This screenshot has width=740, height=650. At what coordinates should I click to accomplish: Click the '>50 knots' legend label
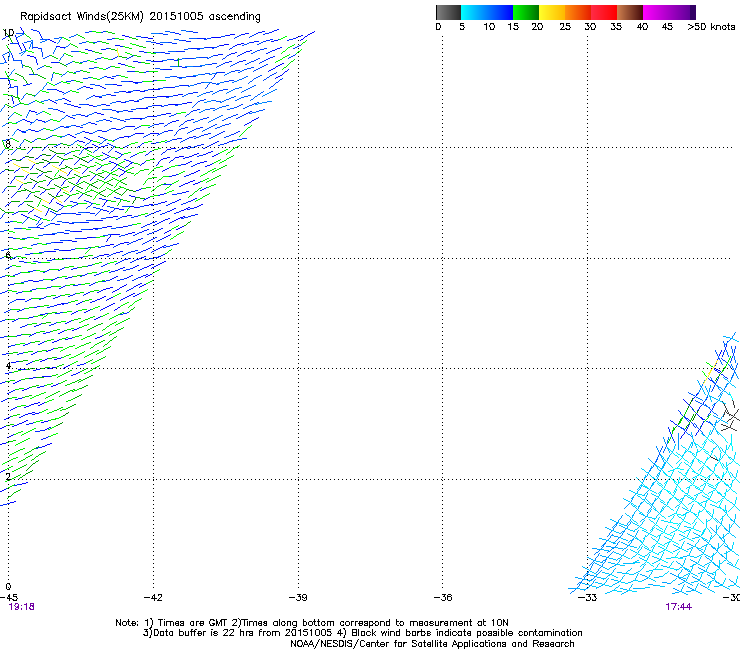coord(711,27)
